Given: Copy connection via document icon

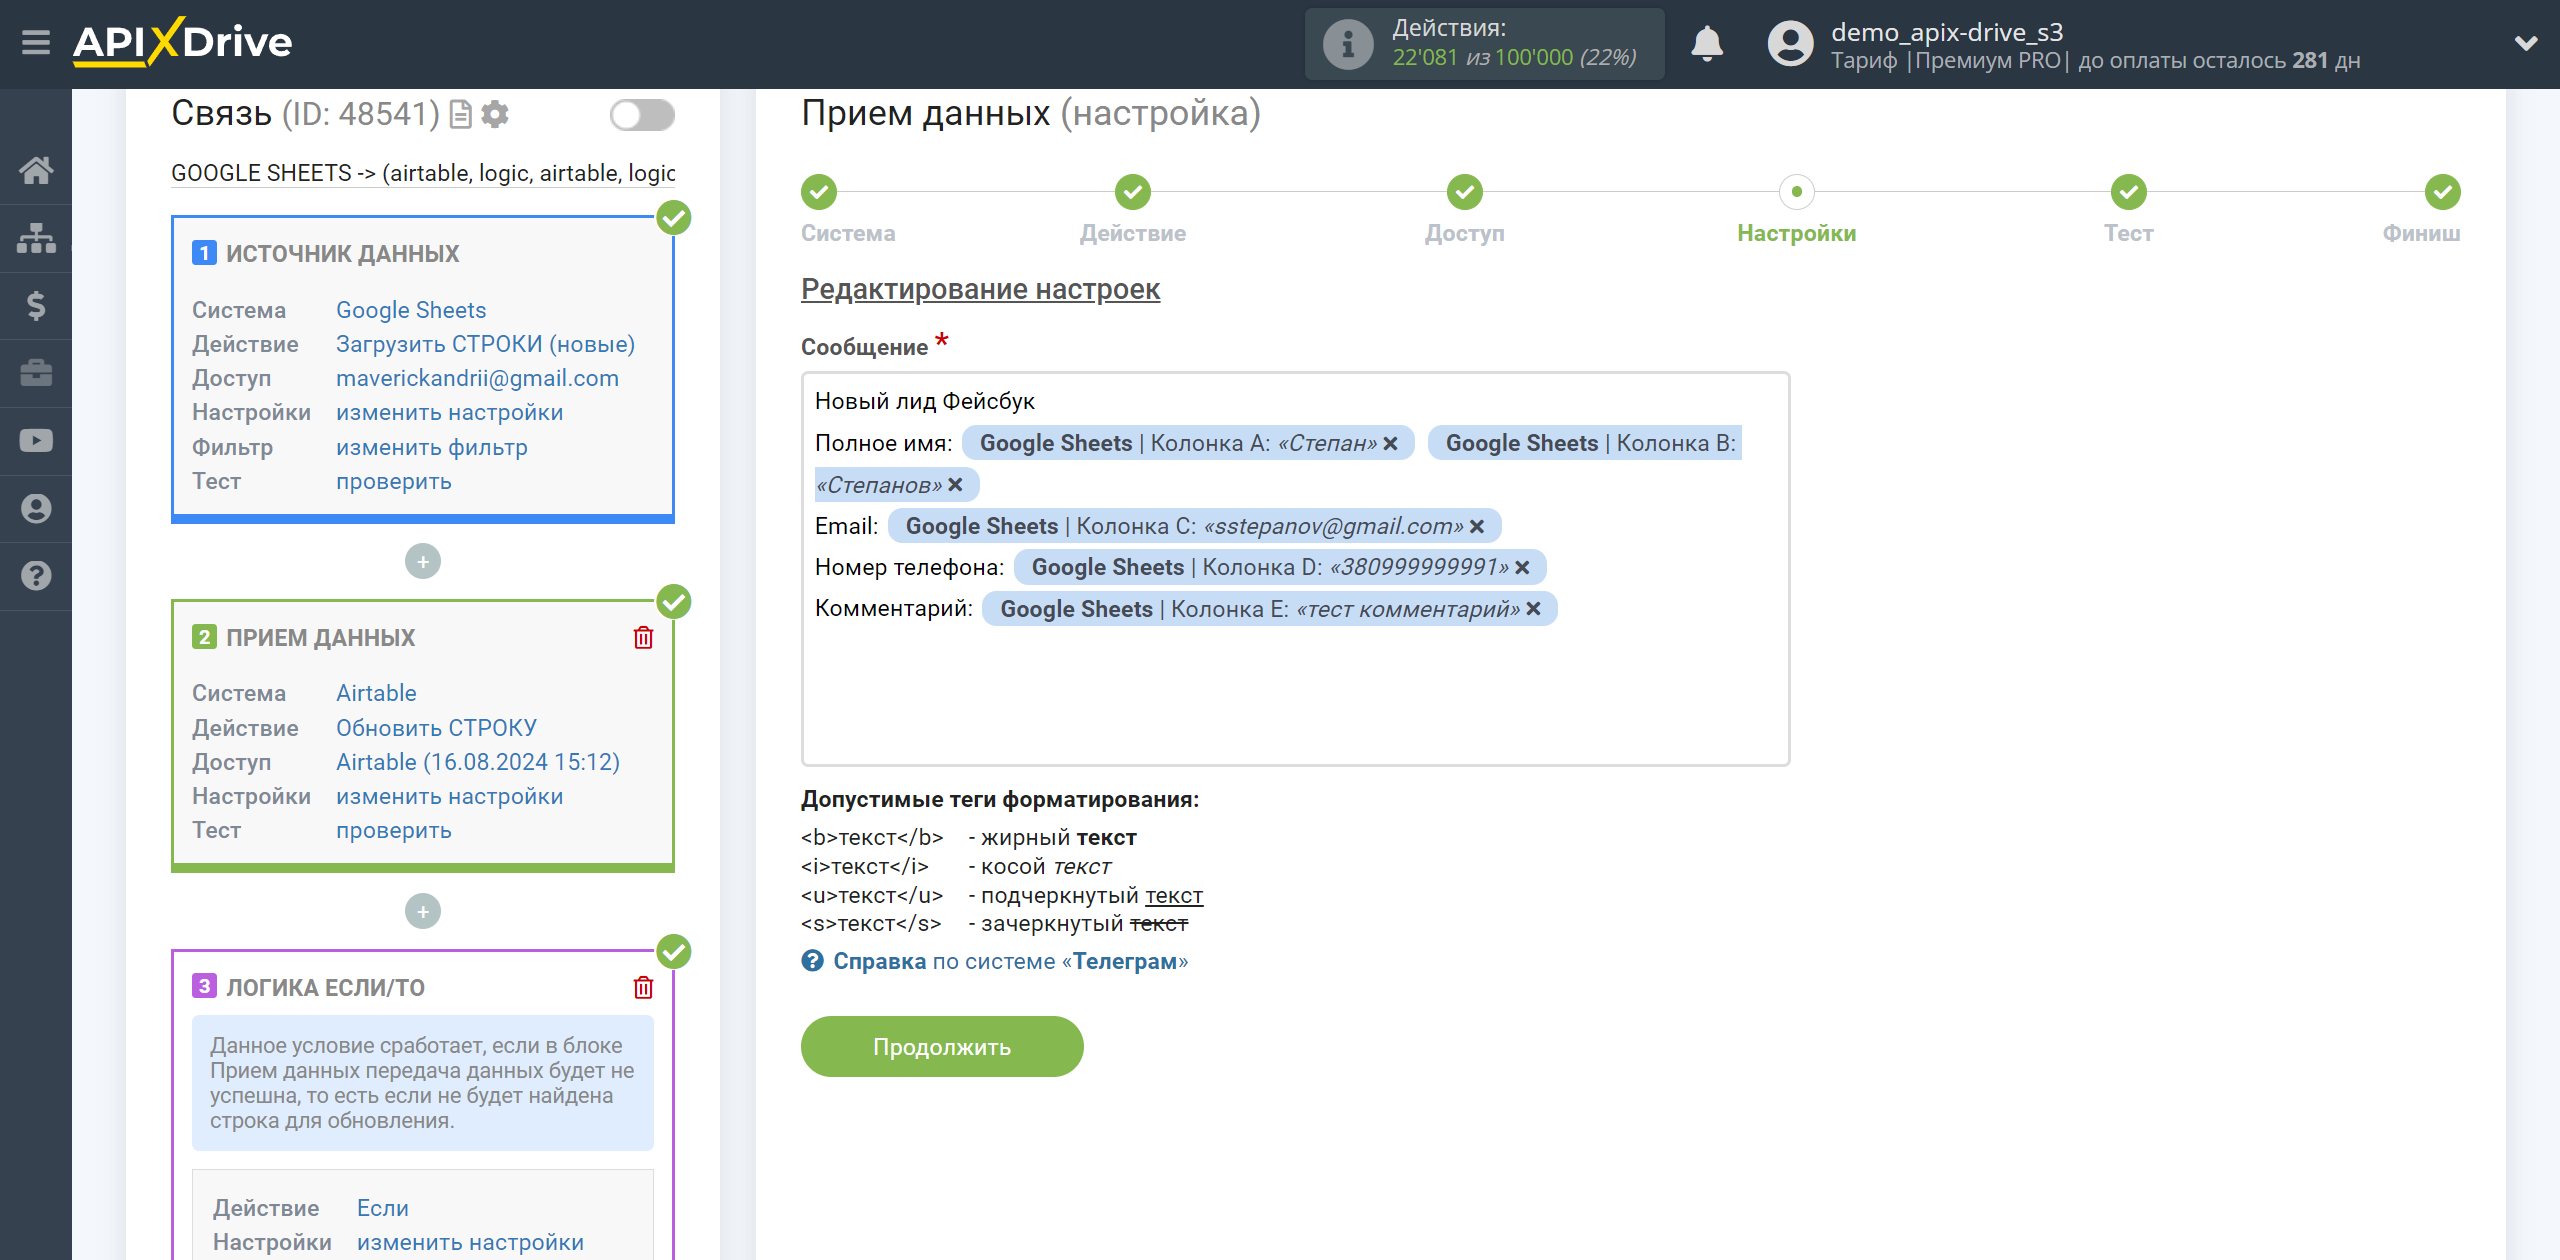Looking at the screenshot, I should pyautogui.click(x=460, y=115).
